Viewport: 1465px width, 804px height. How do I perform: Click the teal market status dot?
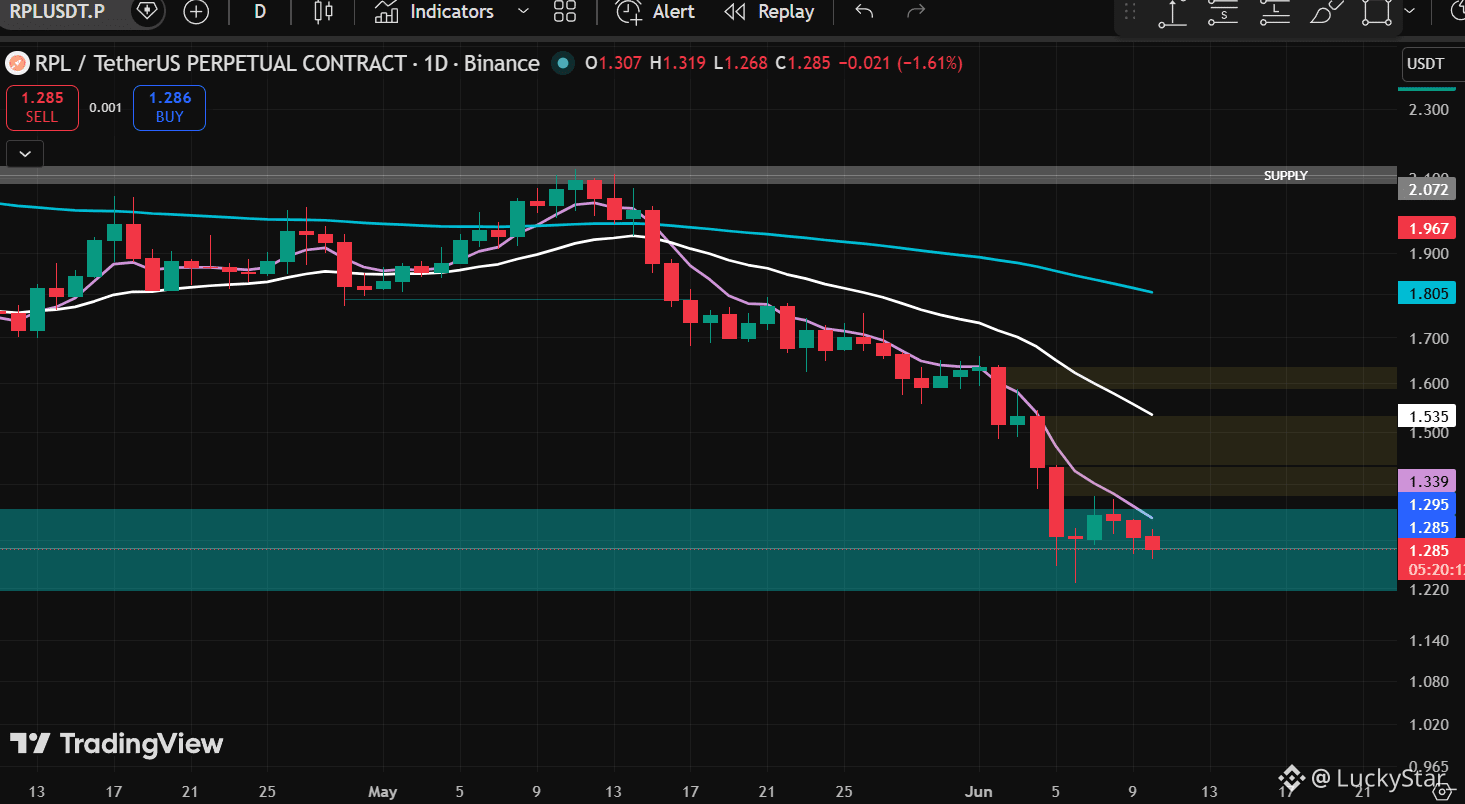[563, 64]
